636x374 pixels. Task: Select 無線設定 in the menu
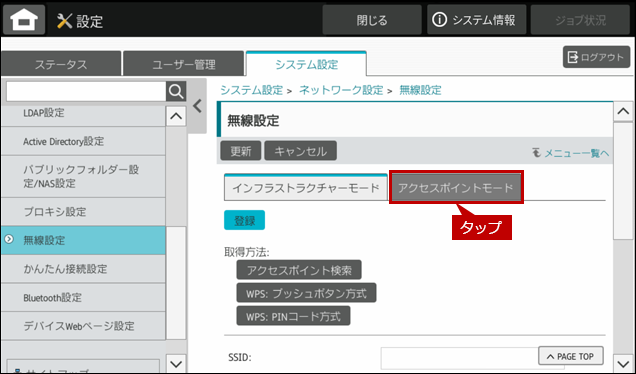click(83, 240)
